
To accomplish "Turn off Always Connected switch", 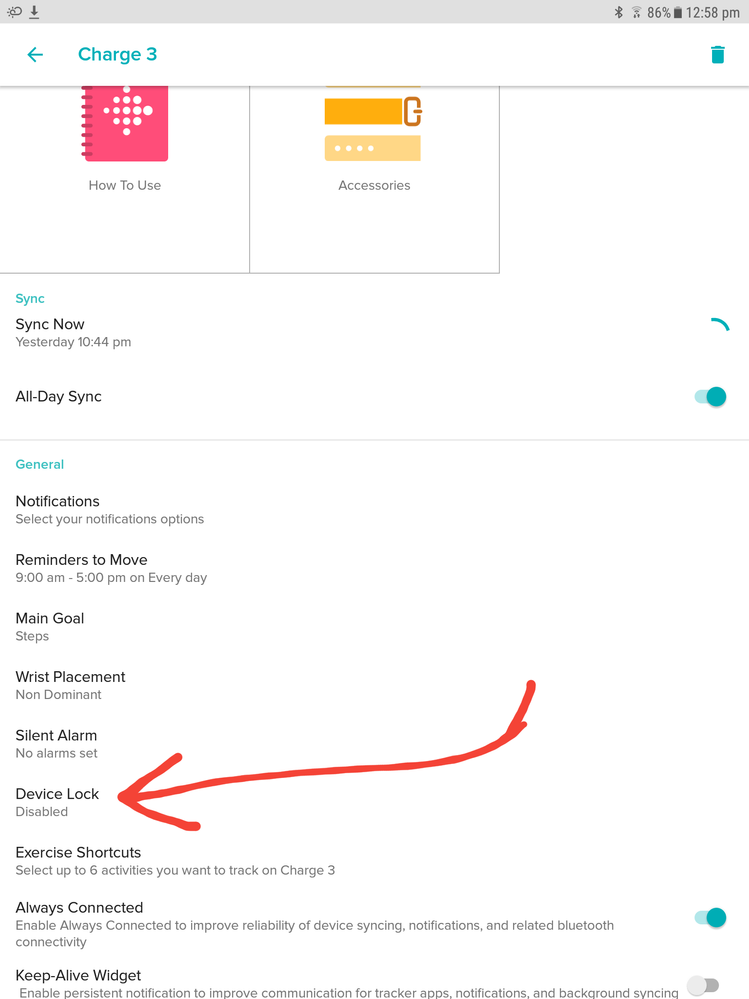I will (709, 917).
